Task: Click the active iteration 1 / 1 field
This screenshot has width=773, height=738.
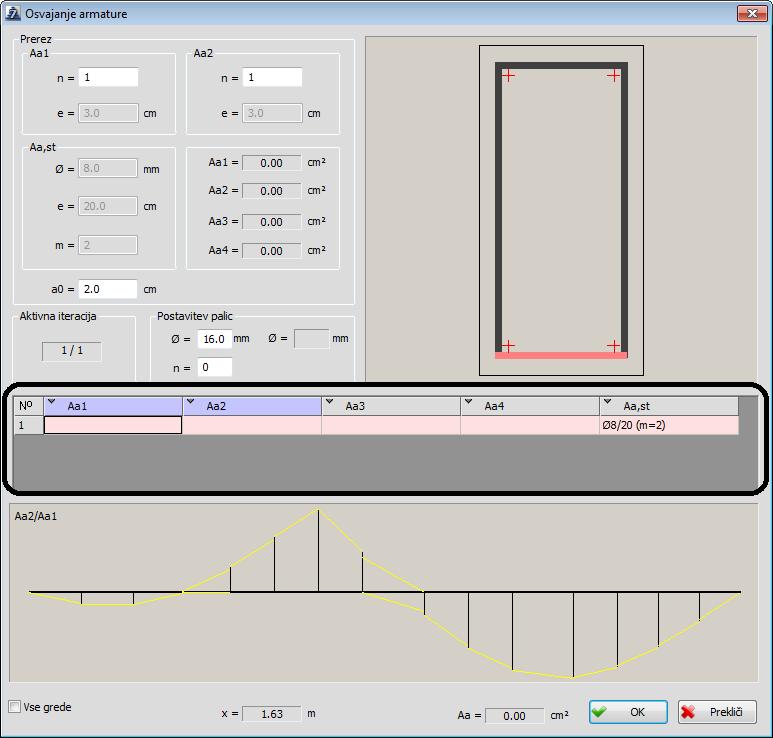Action: [x=72, y=351]
